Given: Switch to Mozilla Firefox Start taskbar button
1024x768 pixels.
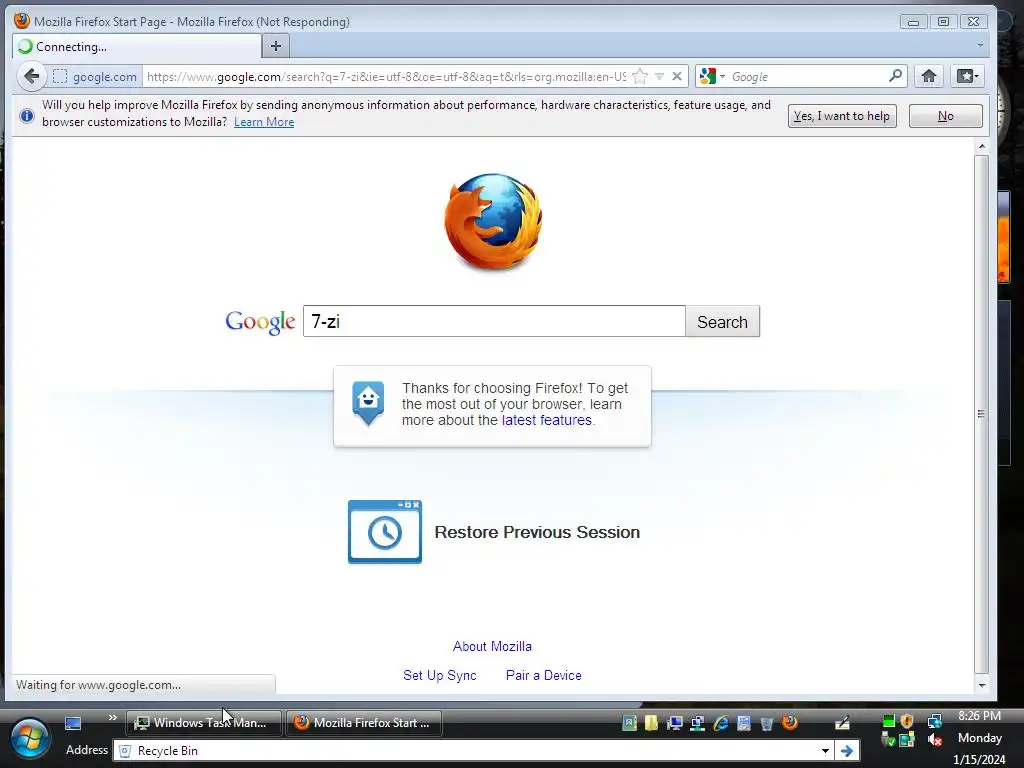Looking at the screenshot, I should (x=364, y=723).
